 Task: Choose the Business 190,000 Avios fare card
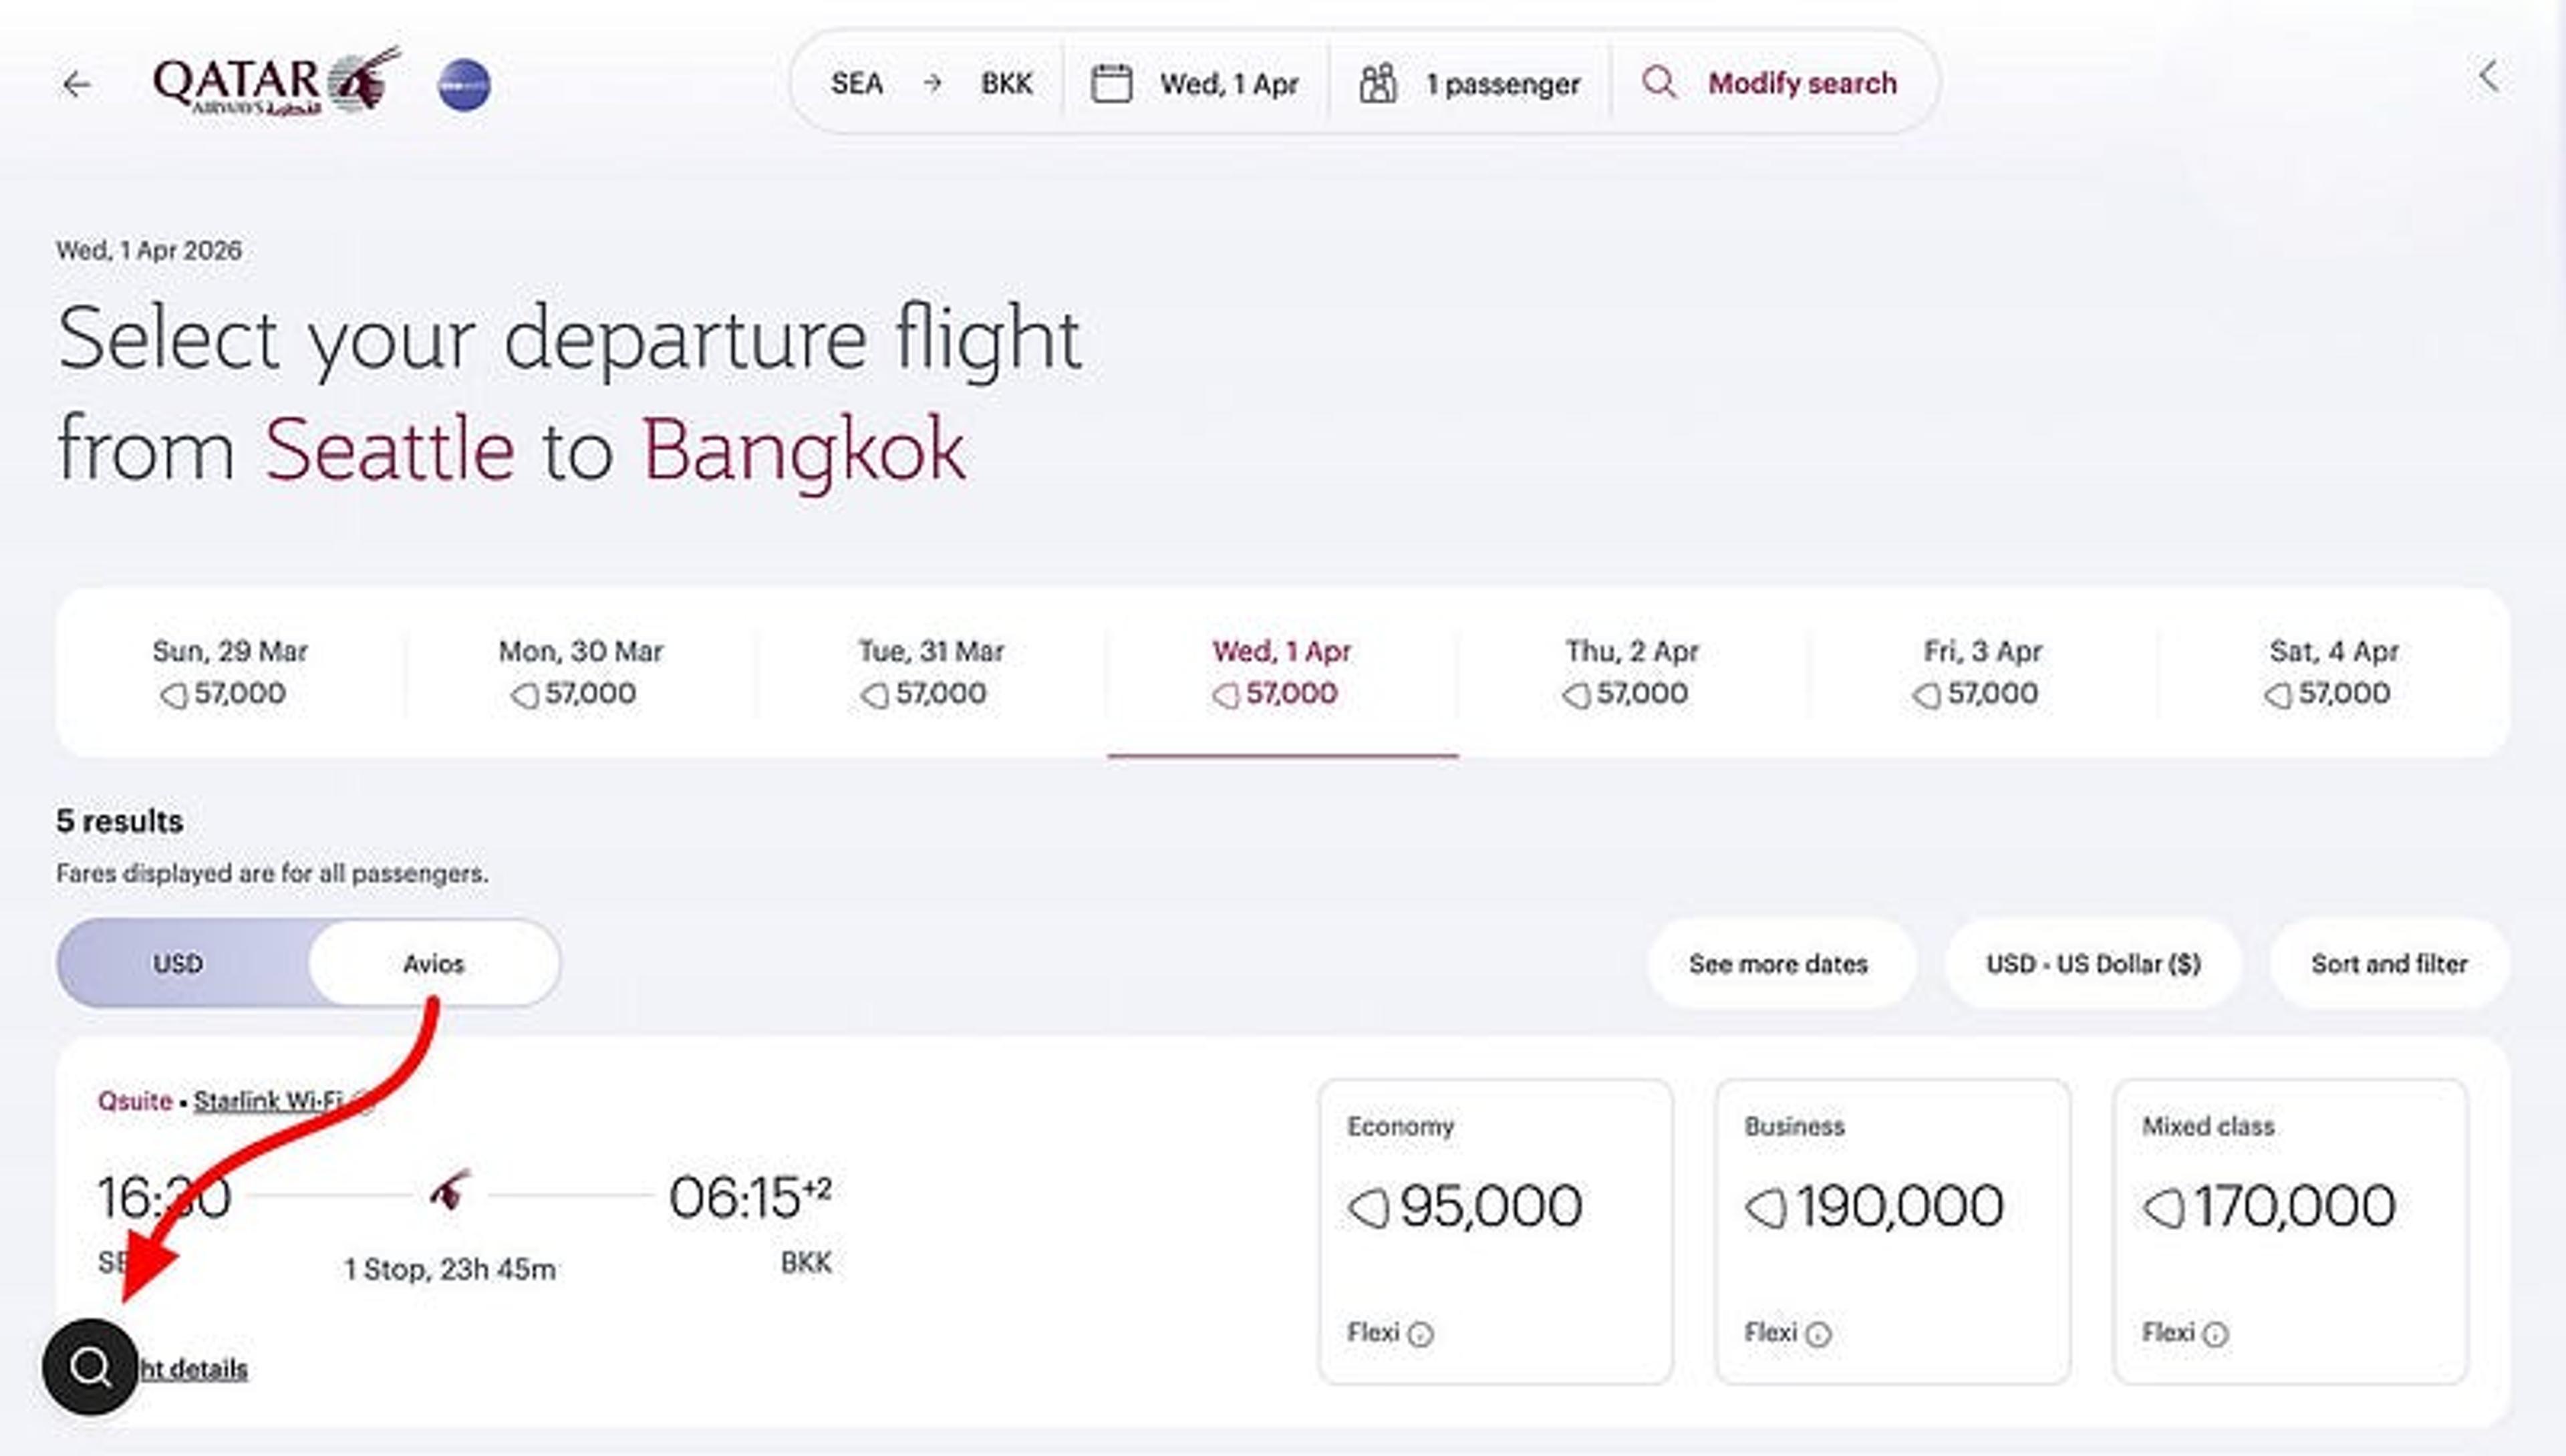[x=1892, y=1231]
